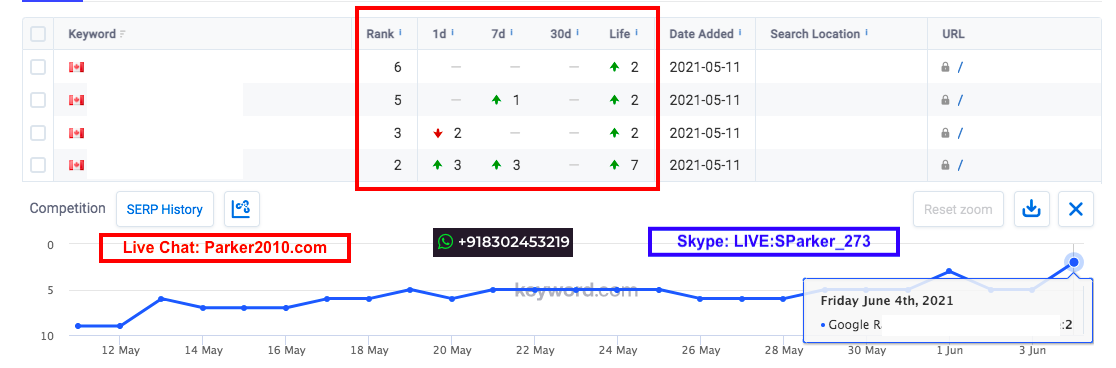Open the SERP History view
Viewport: 1116px width, 368px height.
[164, 209]
